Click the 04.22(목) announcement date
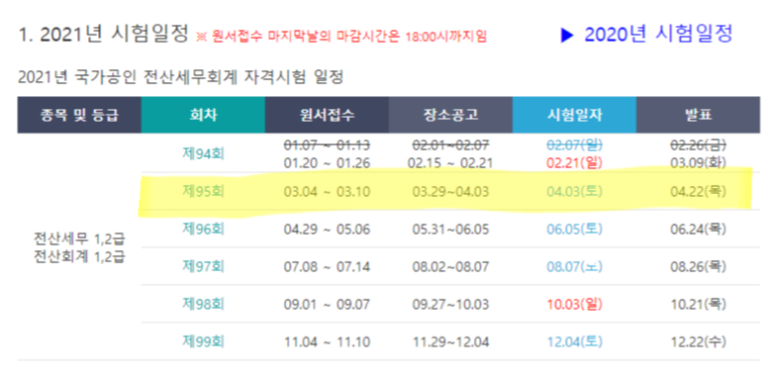 (x=698, y=191)
